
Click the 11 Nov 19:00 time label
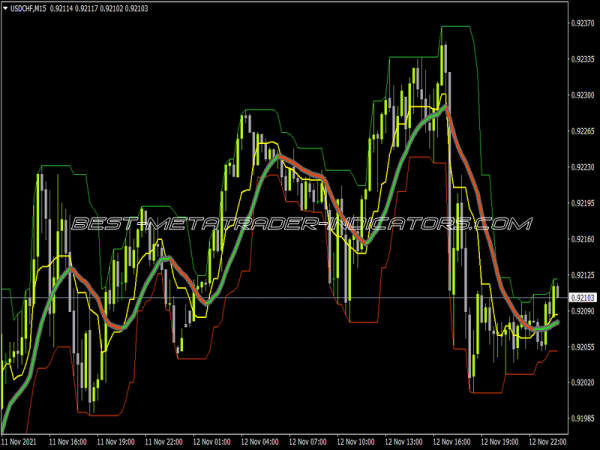116,442
